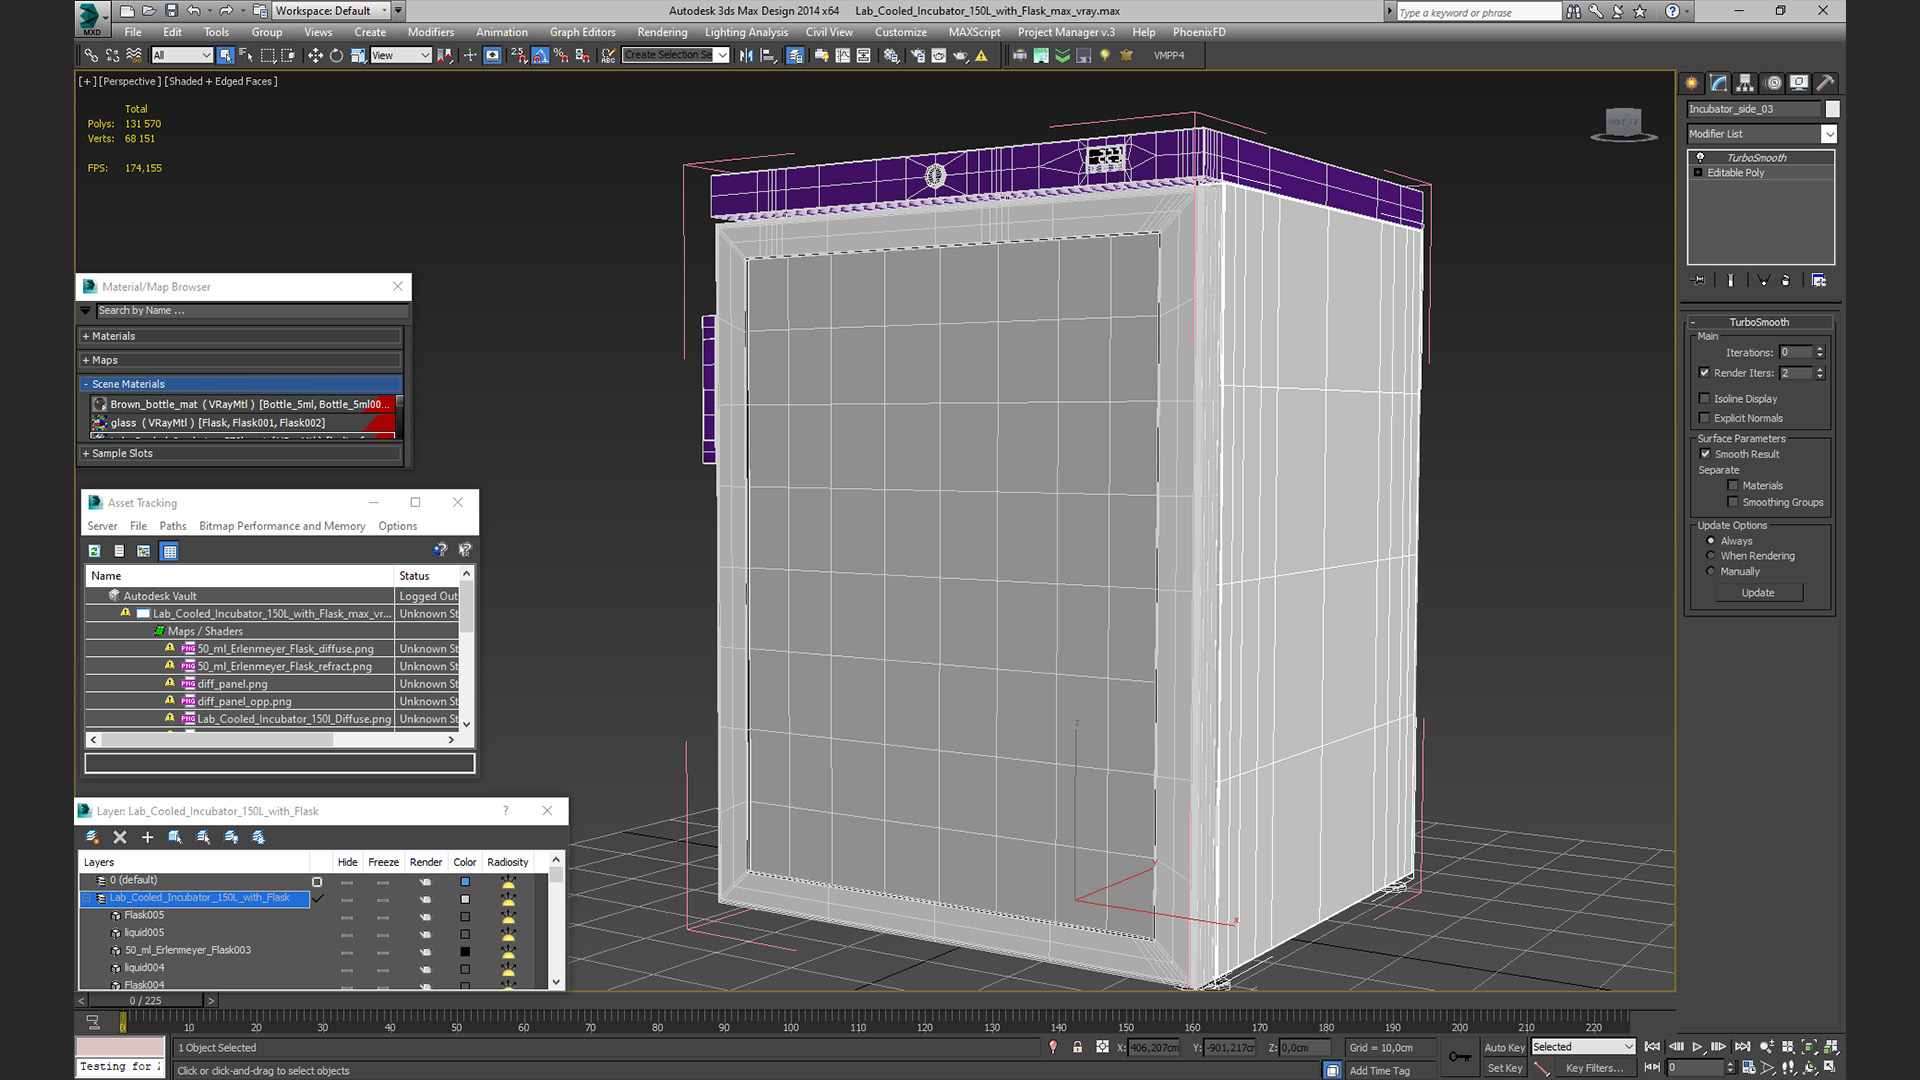Click the object color swatch beside name
The height and width of the screenshot is (1080, 1920).
click(1832, 109)
